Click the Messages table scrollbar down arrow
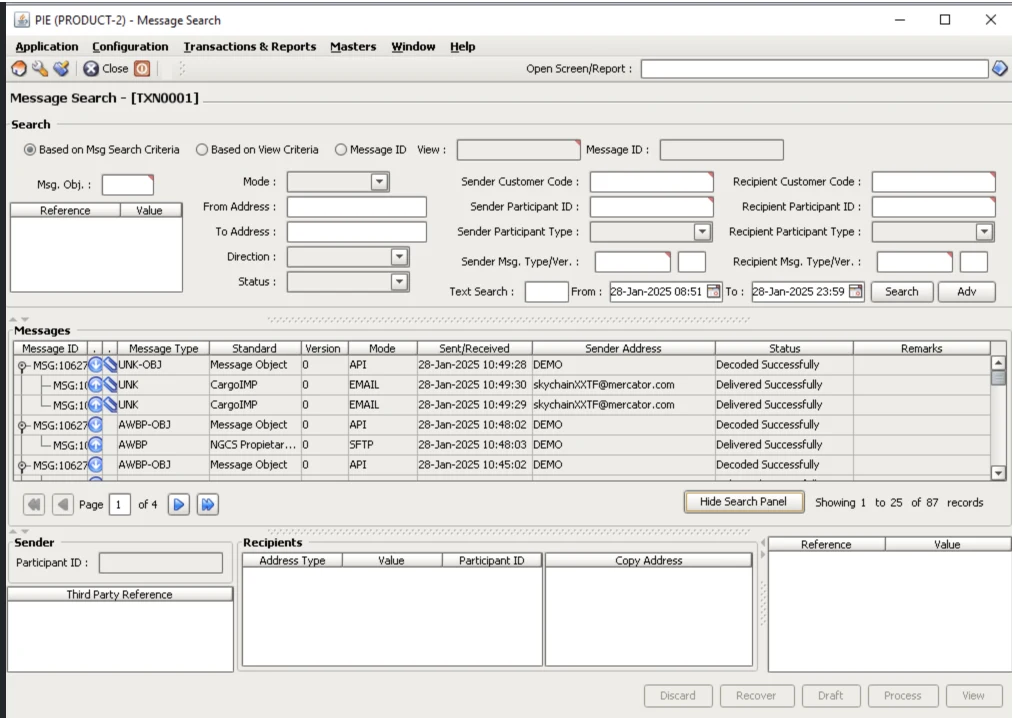Image resolution: width=1013 pixels, height=718 pixels. pyautogui.click(x=998, y=472)
